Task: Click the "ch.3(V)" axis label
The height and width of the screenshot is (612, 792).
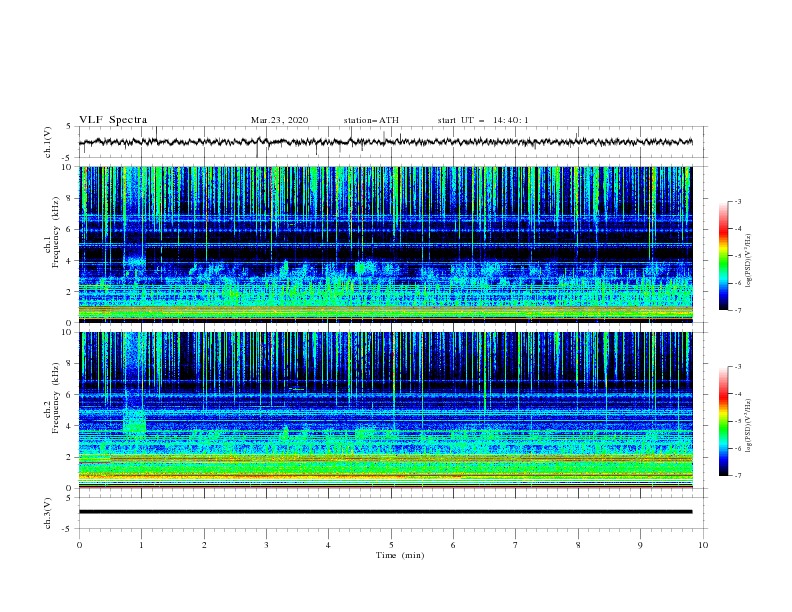Action: click(x=48, y=513)
